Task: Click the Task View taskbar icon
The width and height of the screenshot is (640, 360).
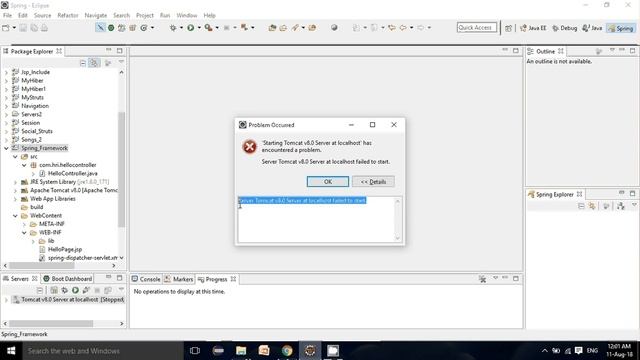Action: (x=195, y=351)
